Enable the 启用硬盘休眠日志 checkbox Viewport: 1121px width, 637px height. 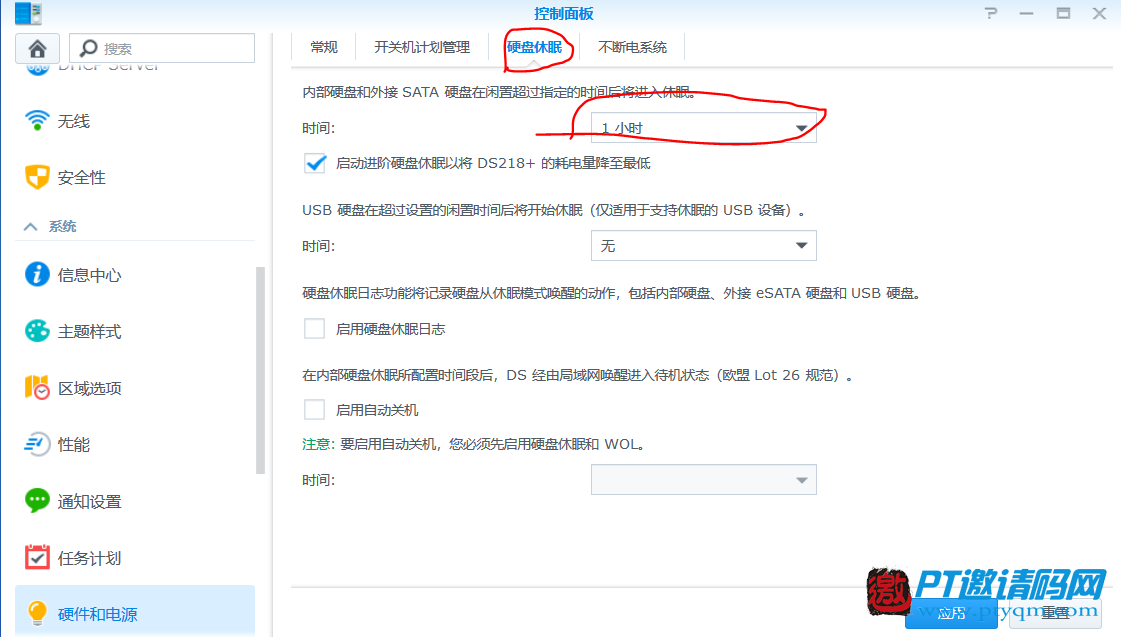point(315,329)
